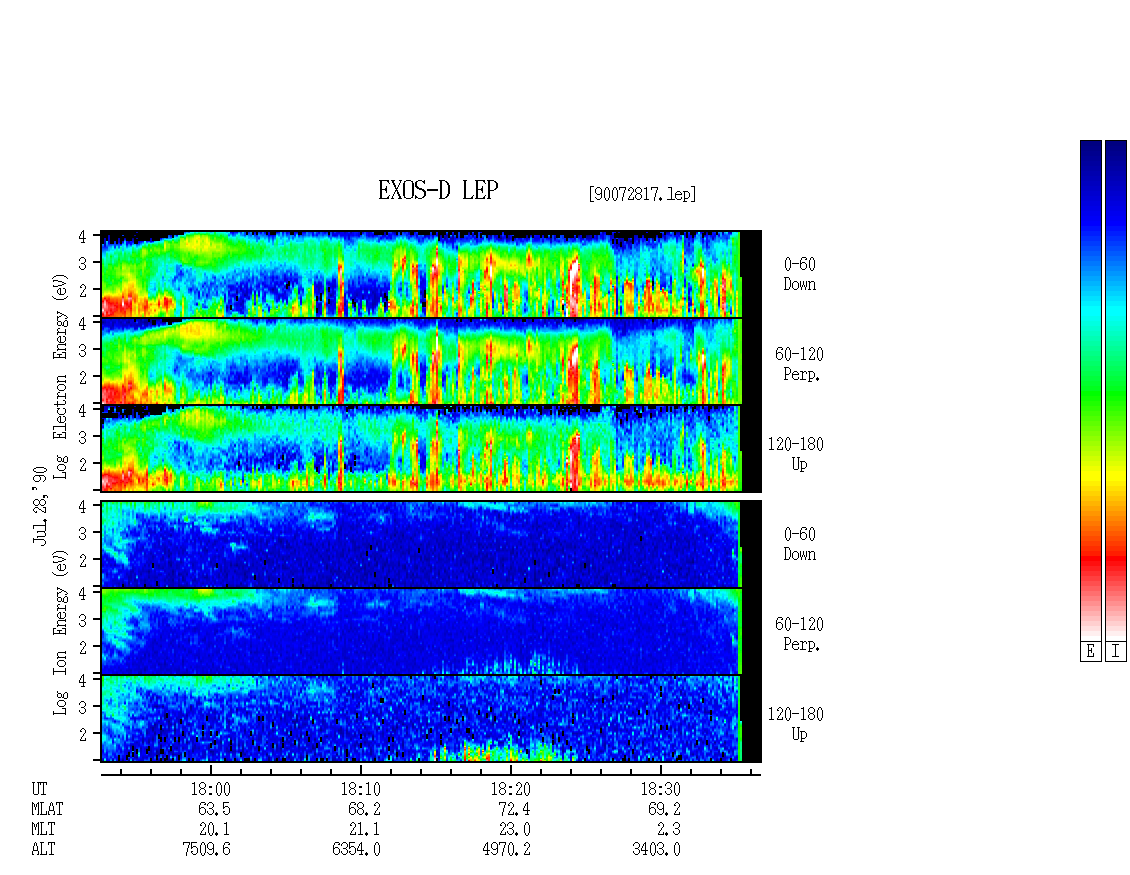Click the '120-180 Up' label beside electron panel

pos(796,454)
